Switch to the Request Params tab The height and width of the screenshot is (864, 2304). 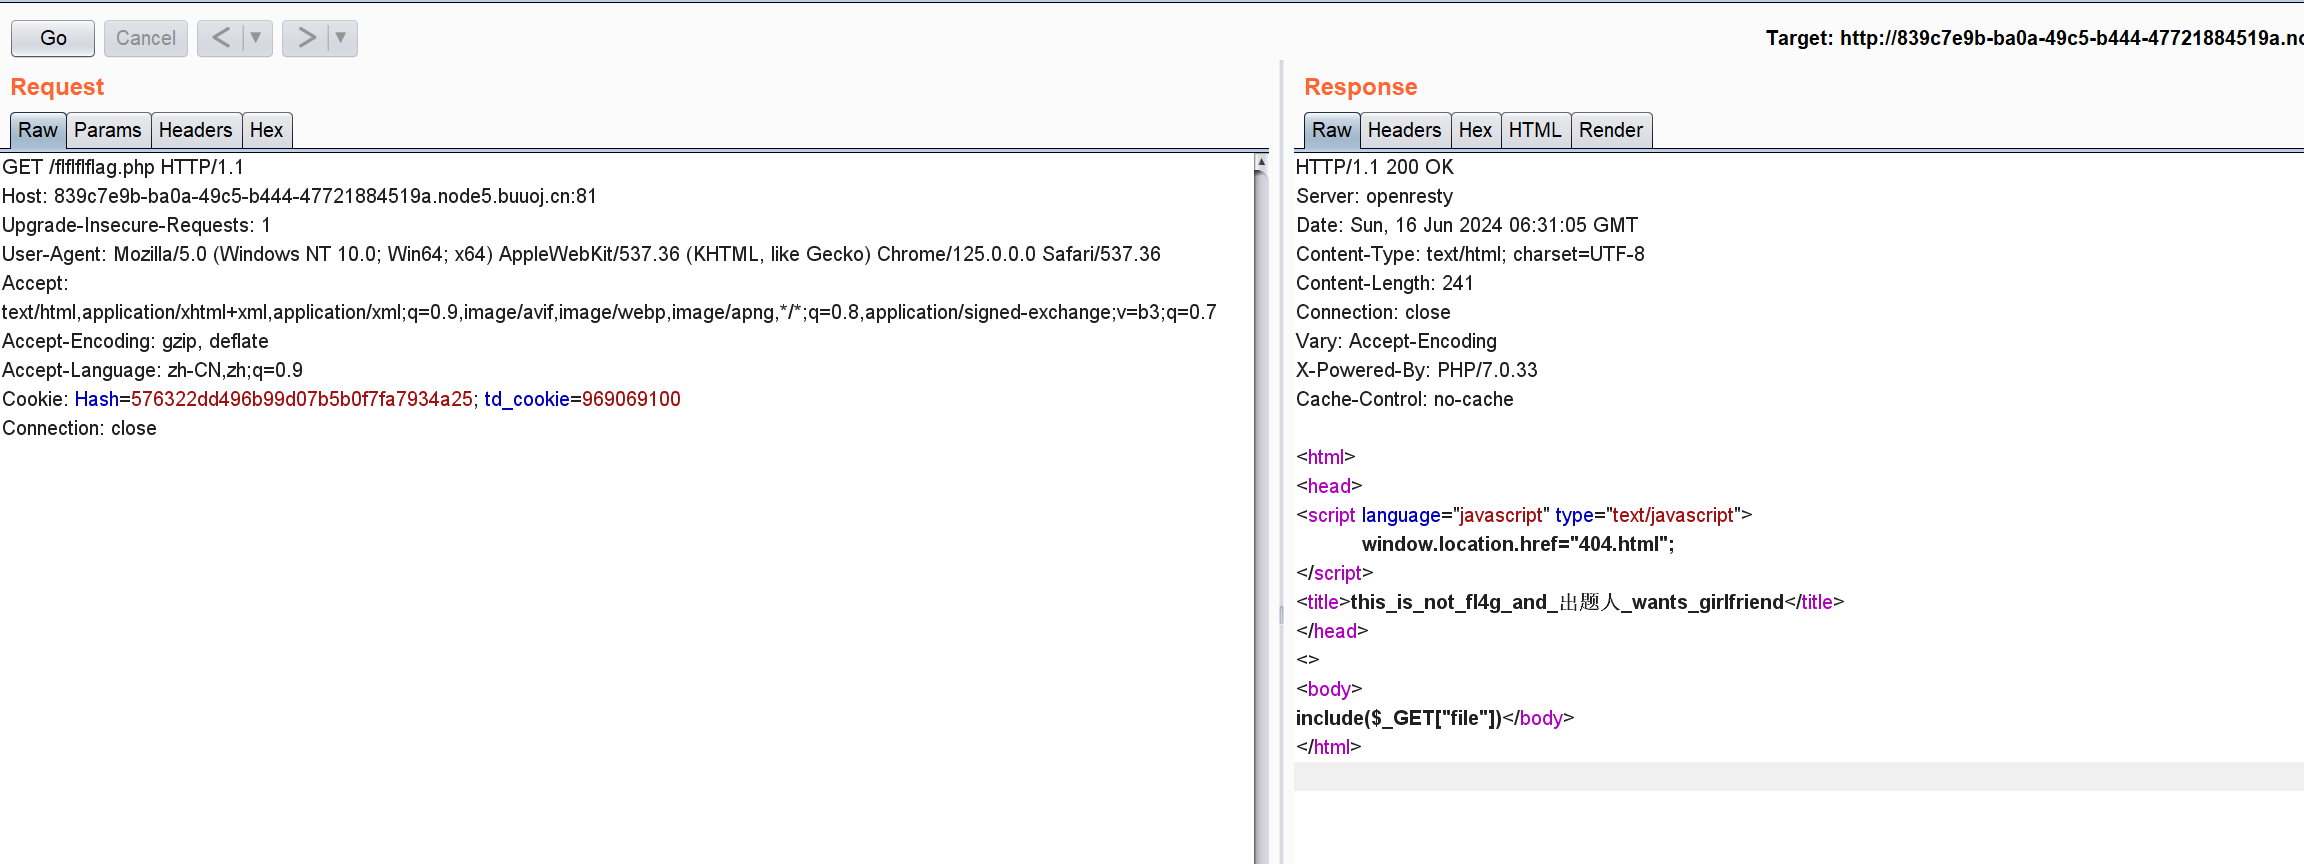click(108, 130)
